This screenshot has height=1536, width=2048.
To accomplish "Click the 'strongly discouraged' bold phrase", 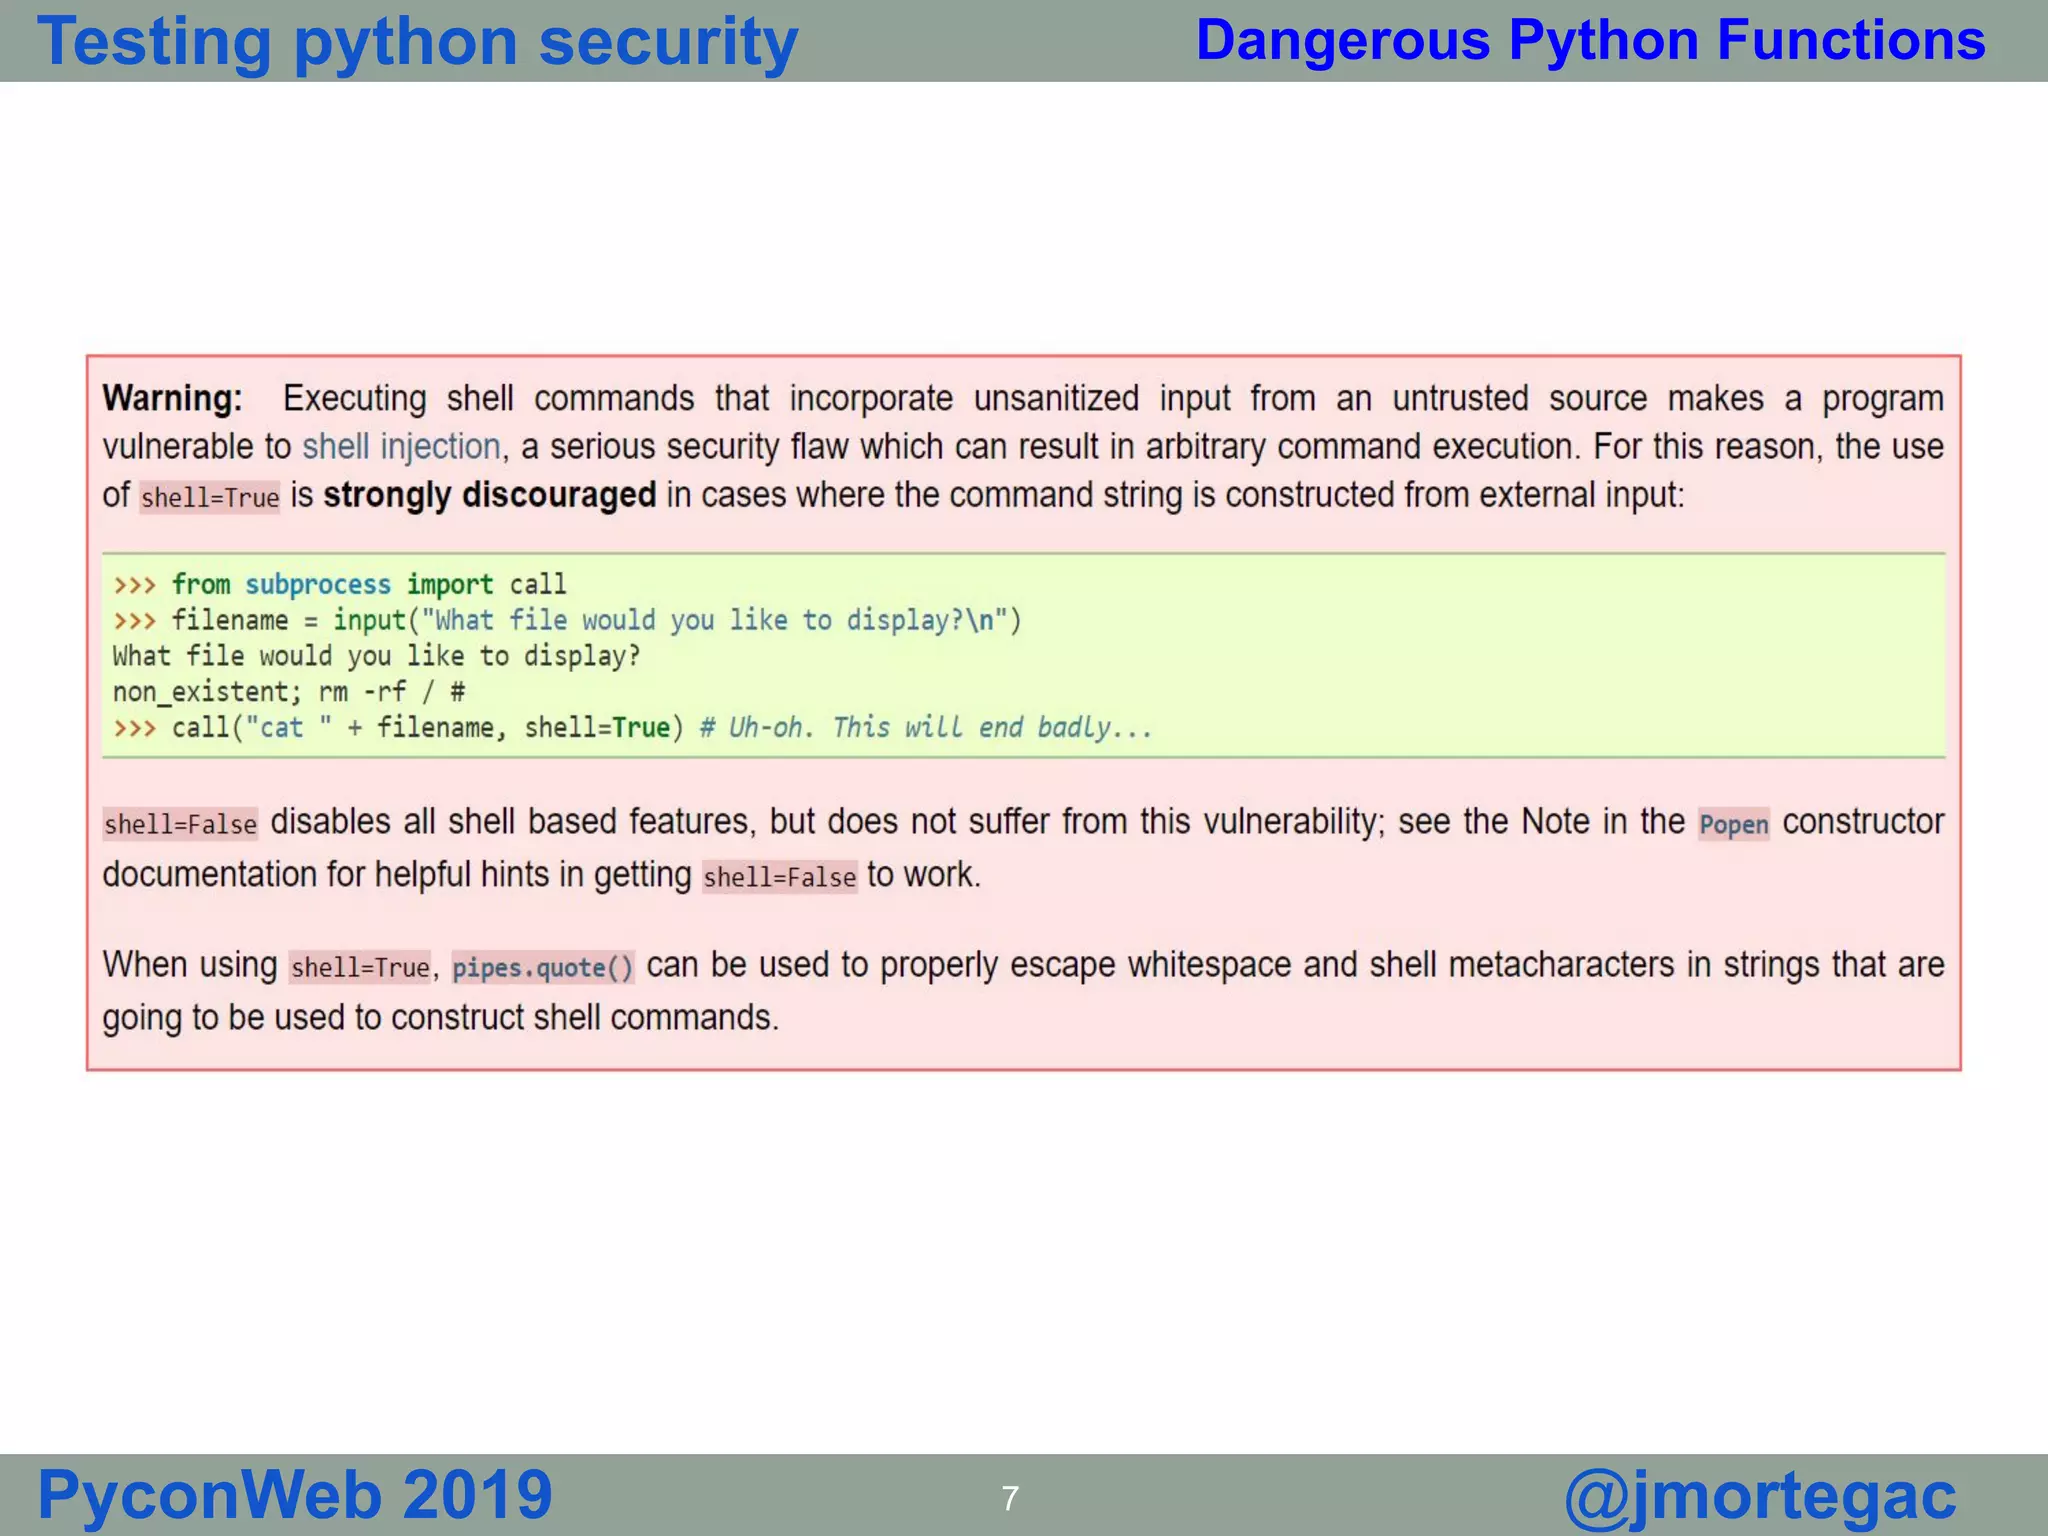I will point(490,495).
